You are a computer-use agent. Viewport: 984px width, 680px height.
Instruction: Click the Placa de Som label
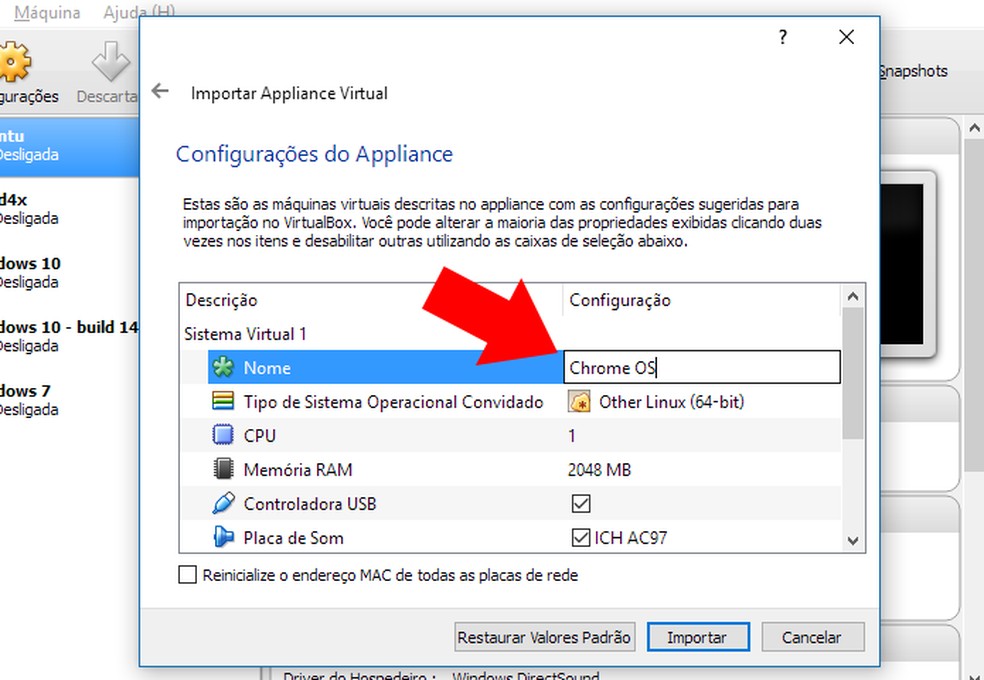tap(294, 538)
